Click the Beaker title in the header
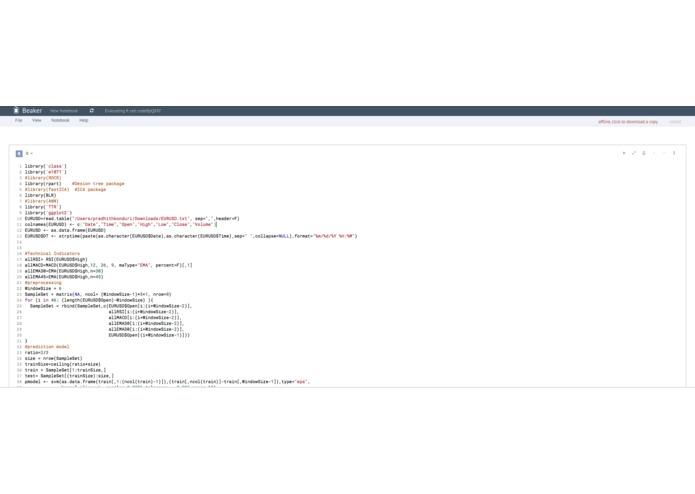Screen dimensions: 695x494 32,111
